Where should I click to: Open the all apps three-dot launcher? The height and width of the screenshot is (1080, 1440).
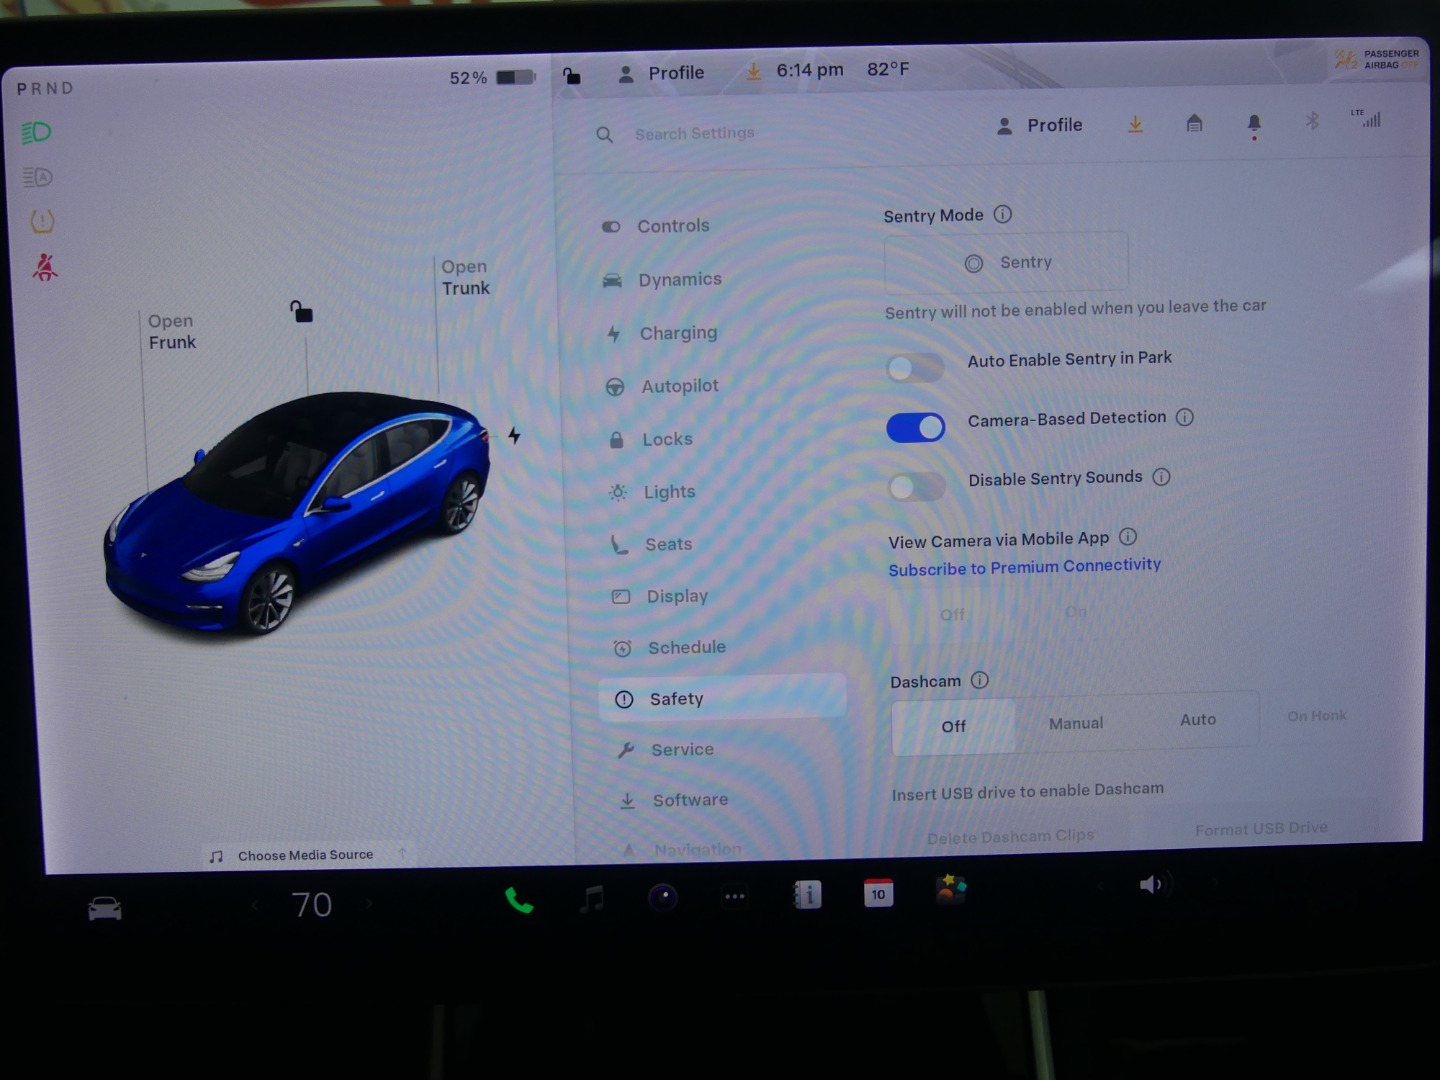coord(735,896)
